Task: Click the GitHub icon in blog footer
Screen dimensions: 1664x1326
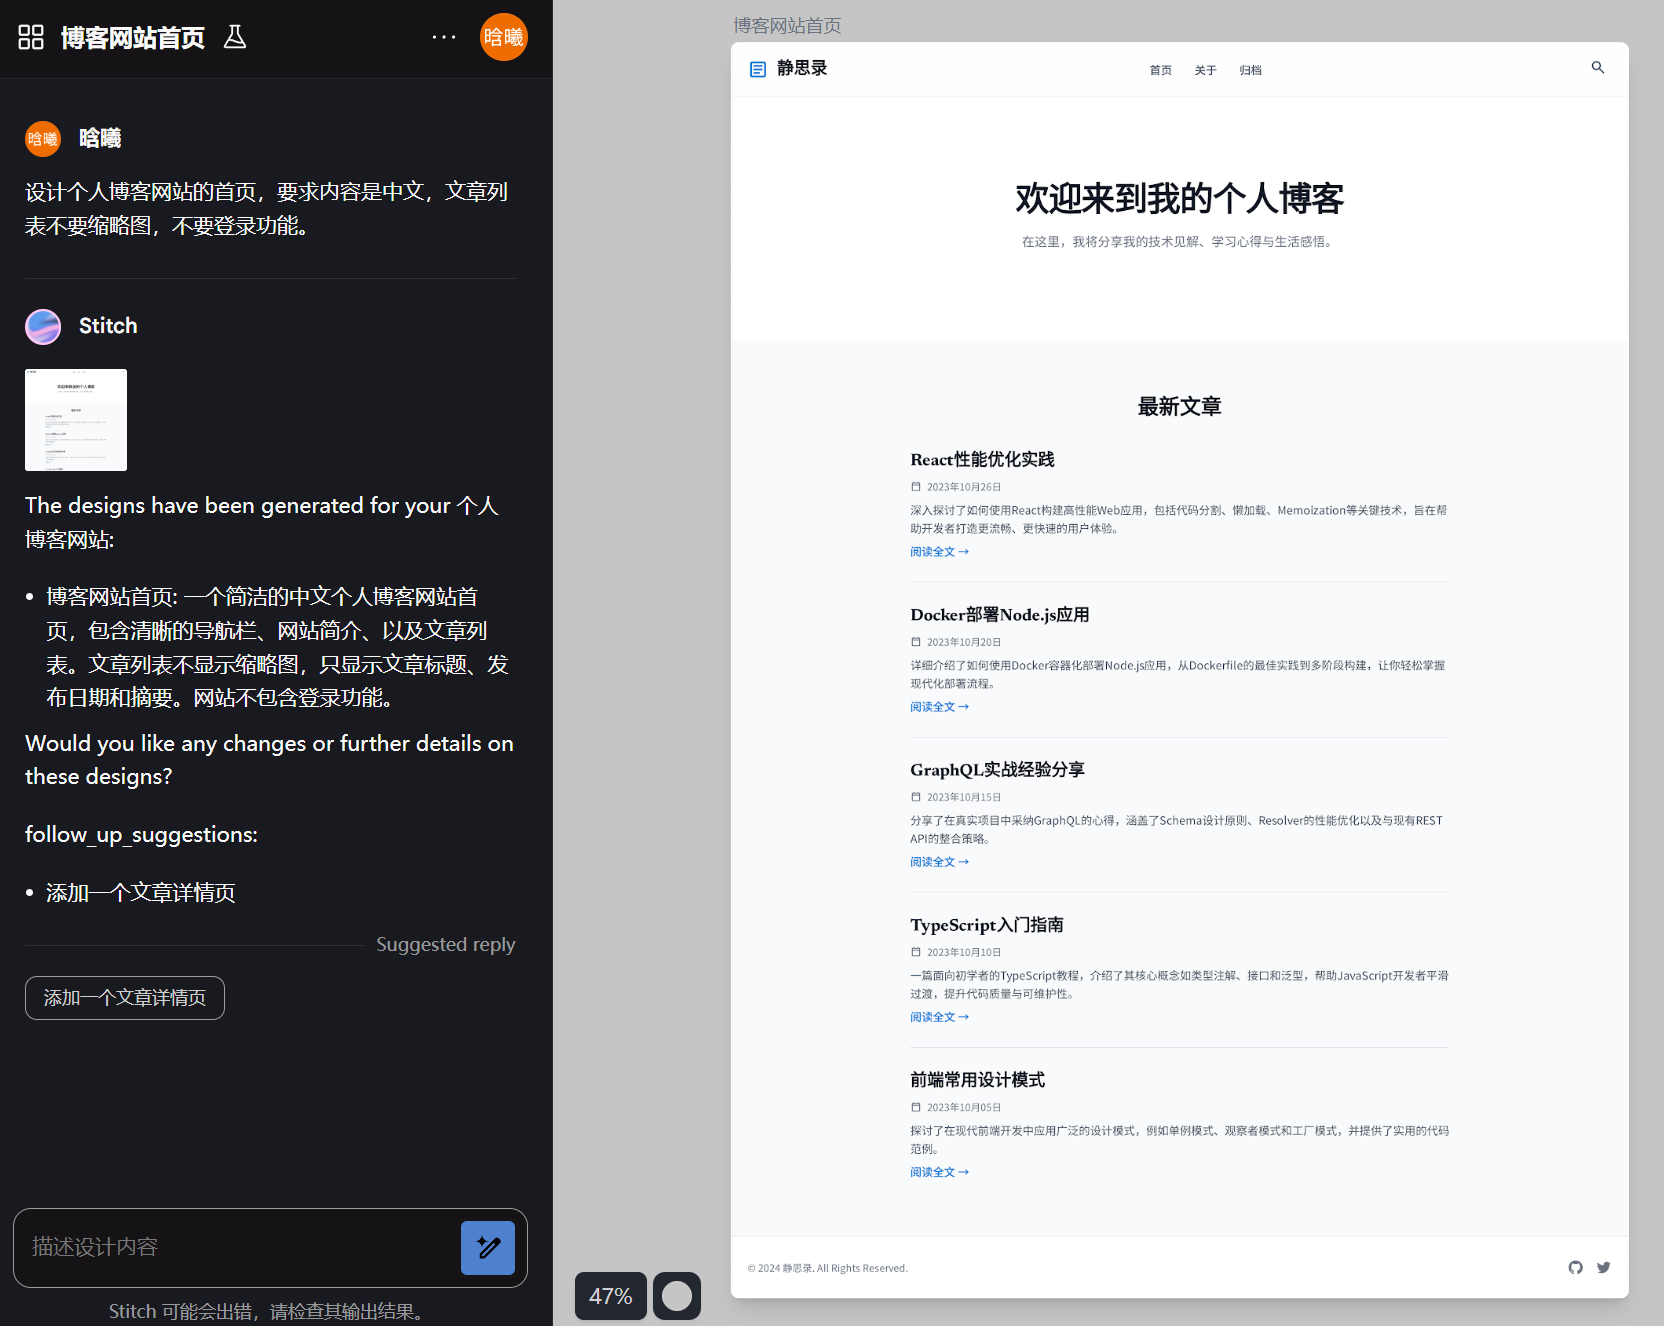Action: point(1575,1267)
